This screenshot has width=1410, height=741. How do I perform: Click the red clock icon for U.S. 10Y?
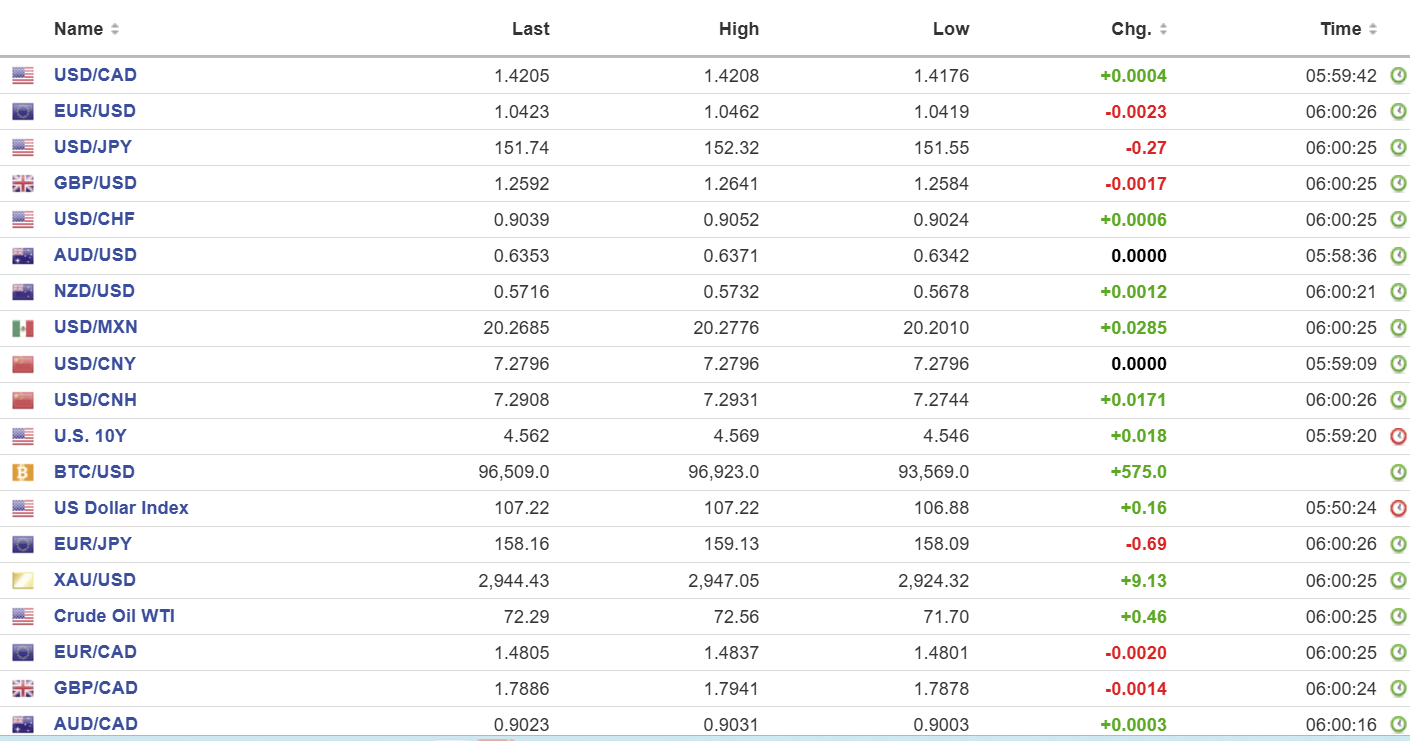tap(1398, 436)
